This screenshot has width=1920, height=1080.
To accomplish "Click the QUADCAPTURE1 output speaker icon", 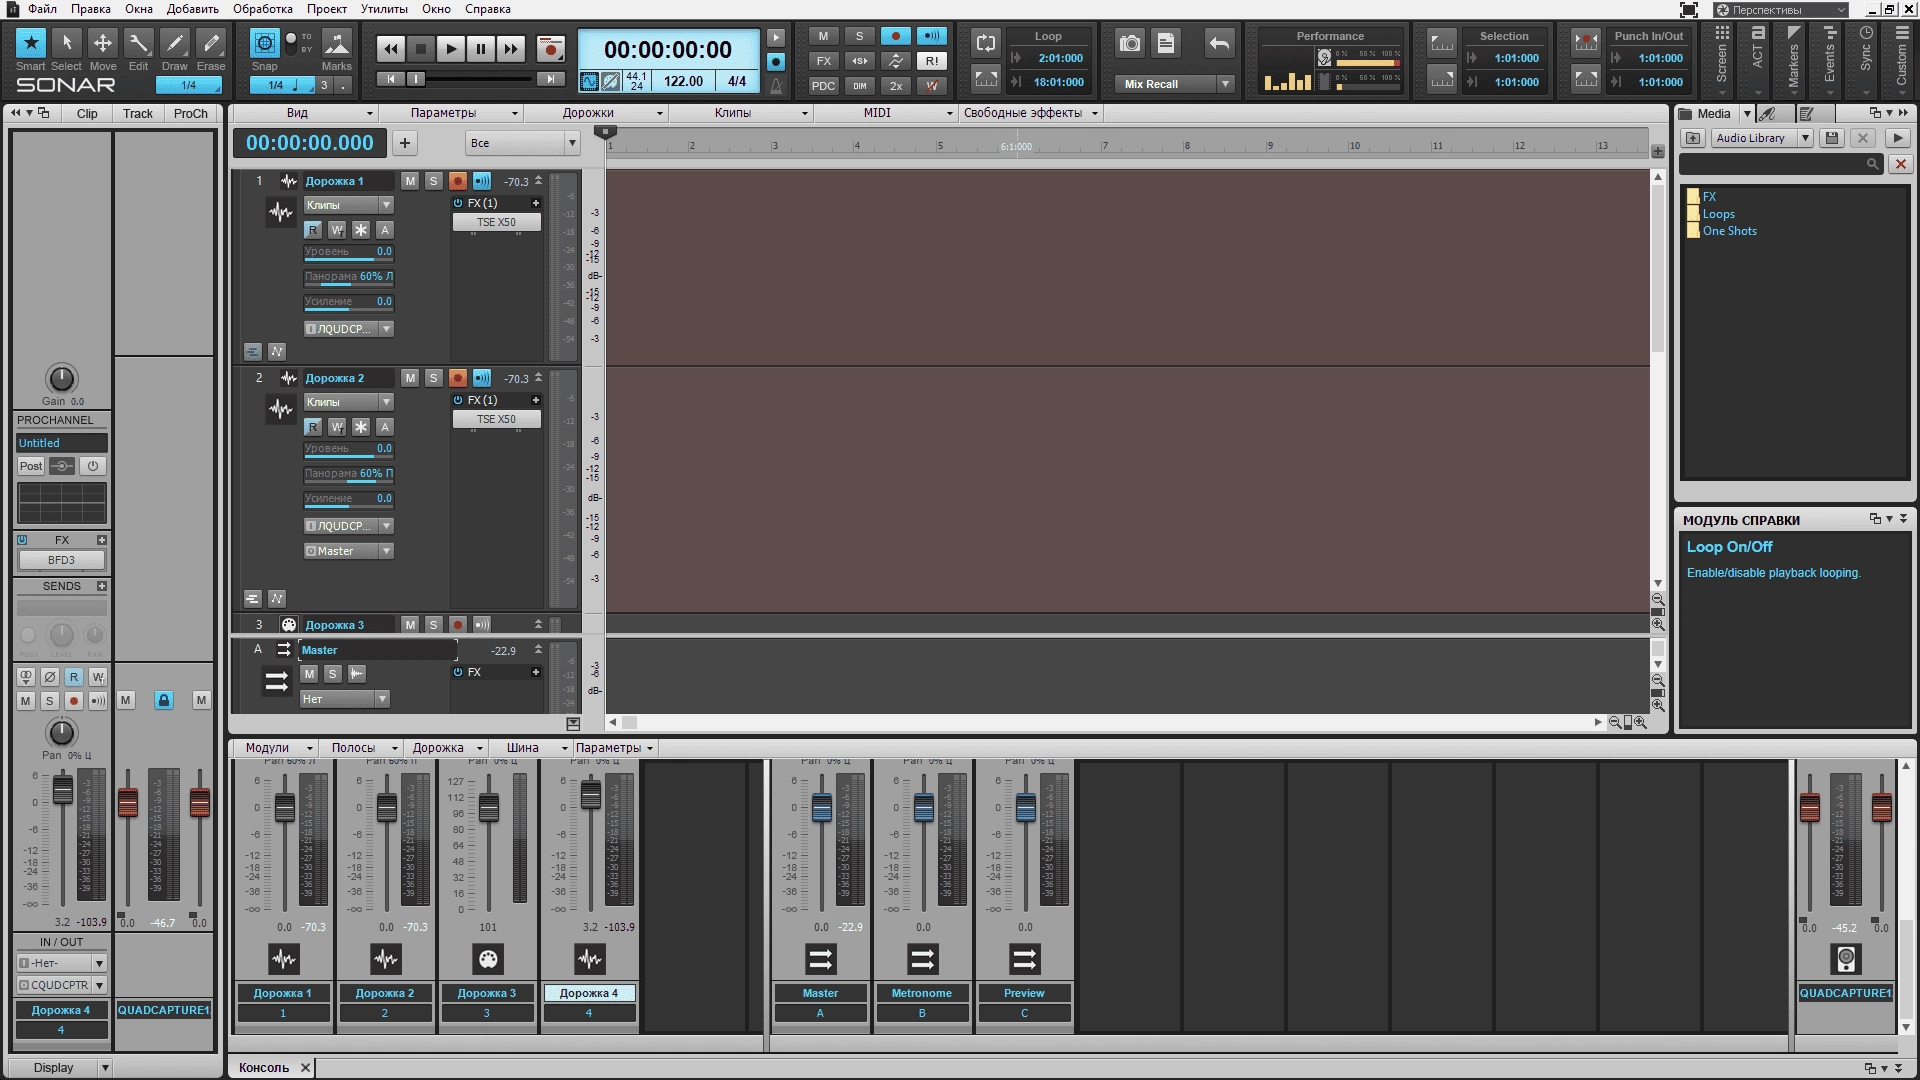I will pyautogui.click(x=1845, y=959).
